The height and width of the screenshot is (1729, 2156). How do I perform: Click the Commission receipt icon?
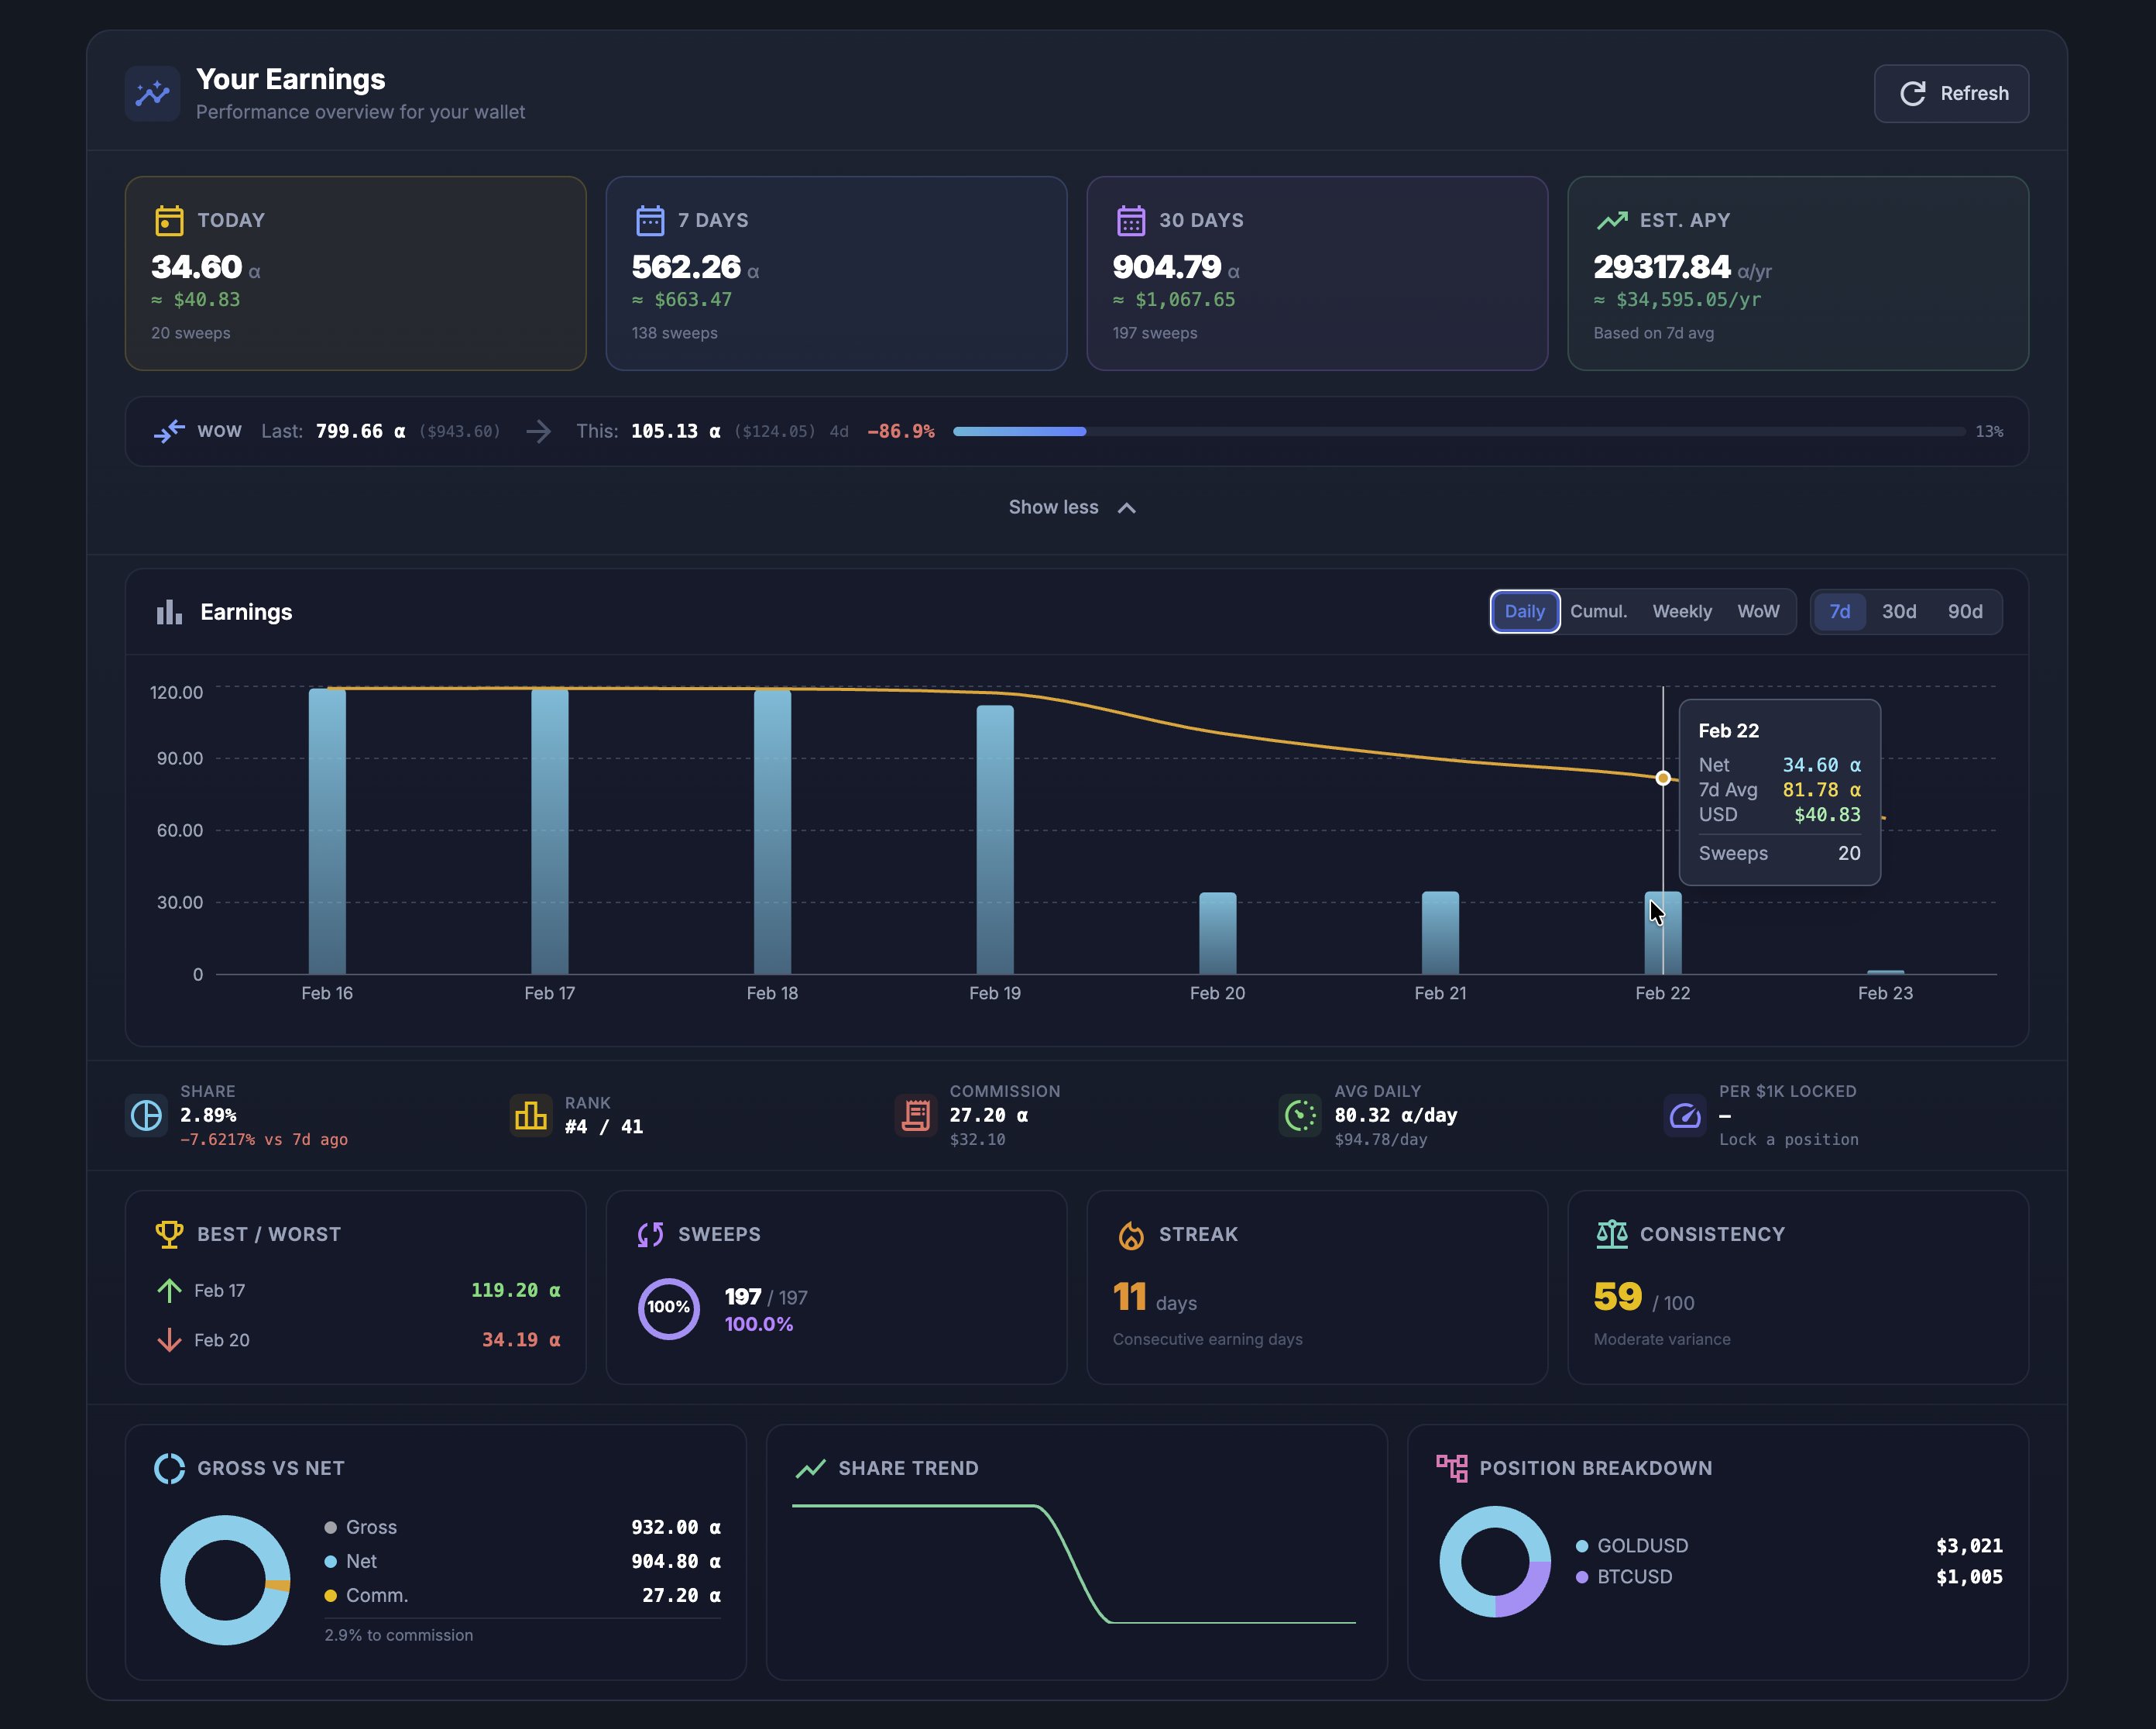click(x=915, y=1116)
